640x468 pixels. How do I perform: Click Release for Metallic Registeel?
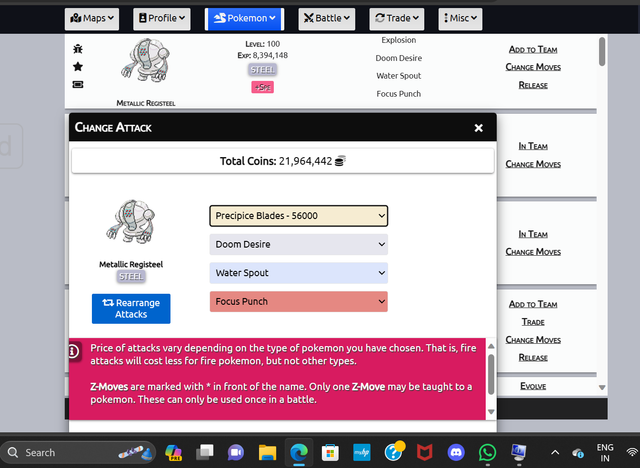coord(533,85)
